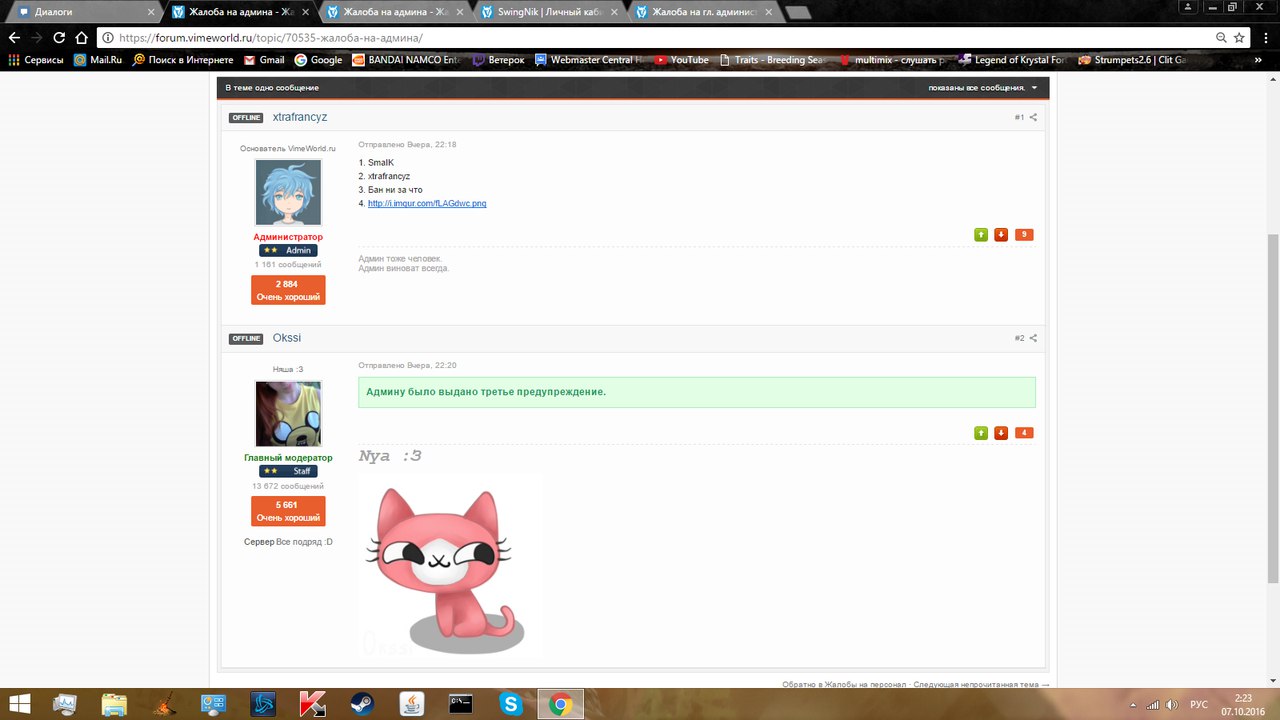This screenshot has height=720, width=1280.
Task: Open Webmaster Central bookmark
Action: click(x=590, y=60)
